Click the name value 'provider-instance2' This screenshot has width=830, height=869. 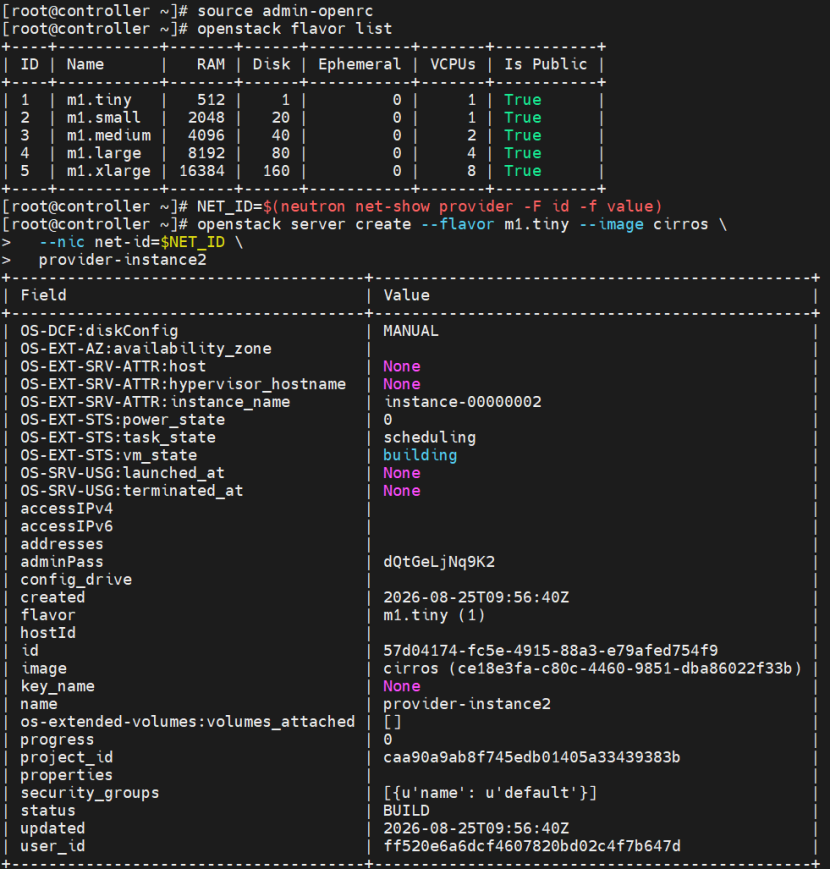click(x=467, y=704)
